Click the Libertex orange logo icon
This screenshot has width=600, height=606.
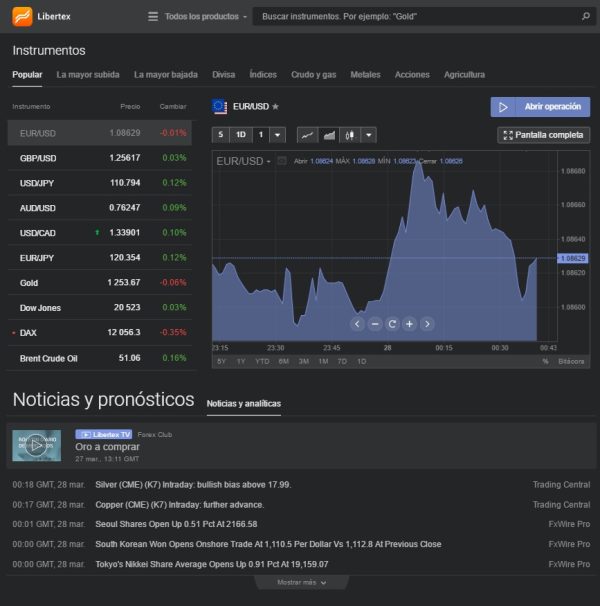pos(22,16)
